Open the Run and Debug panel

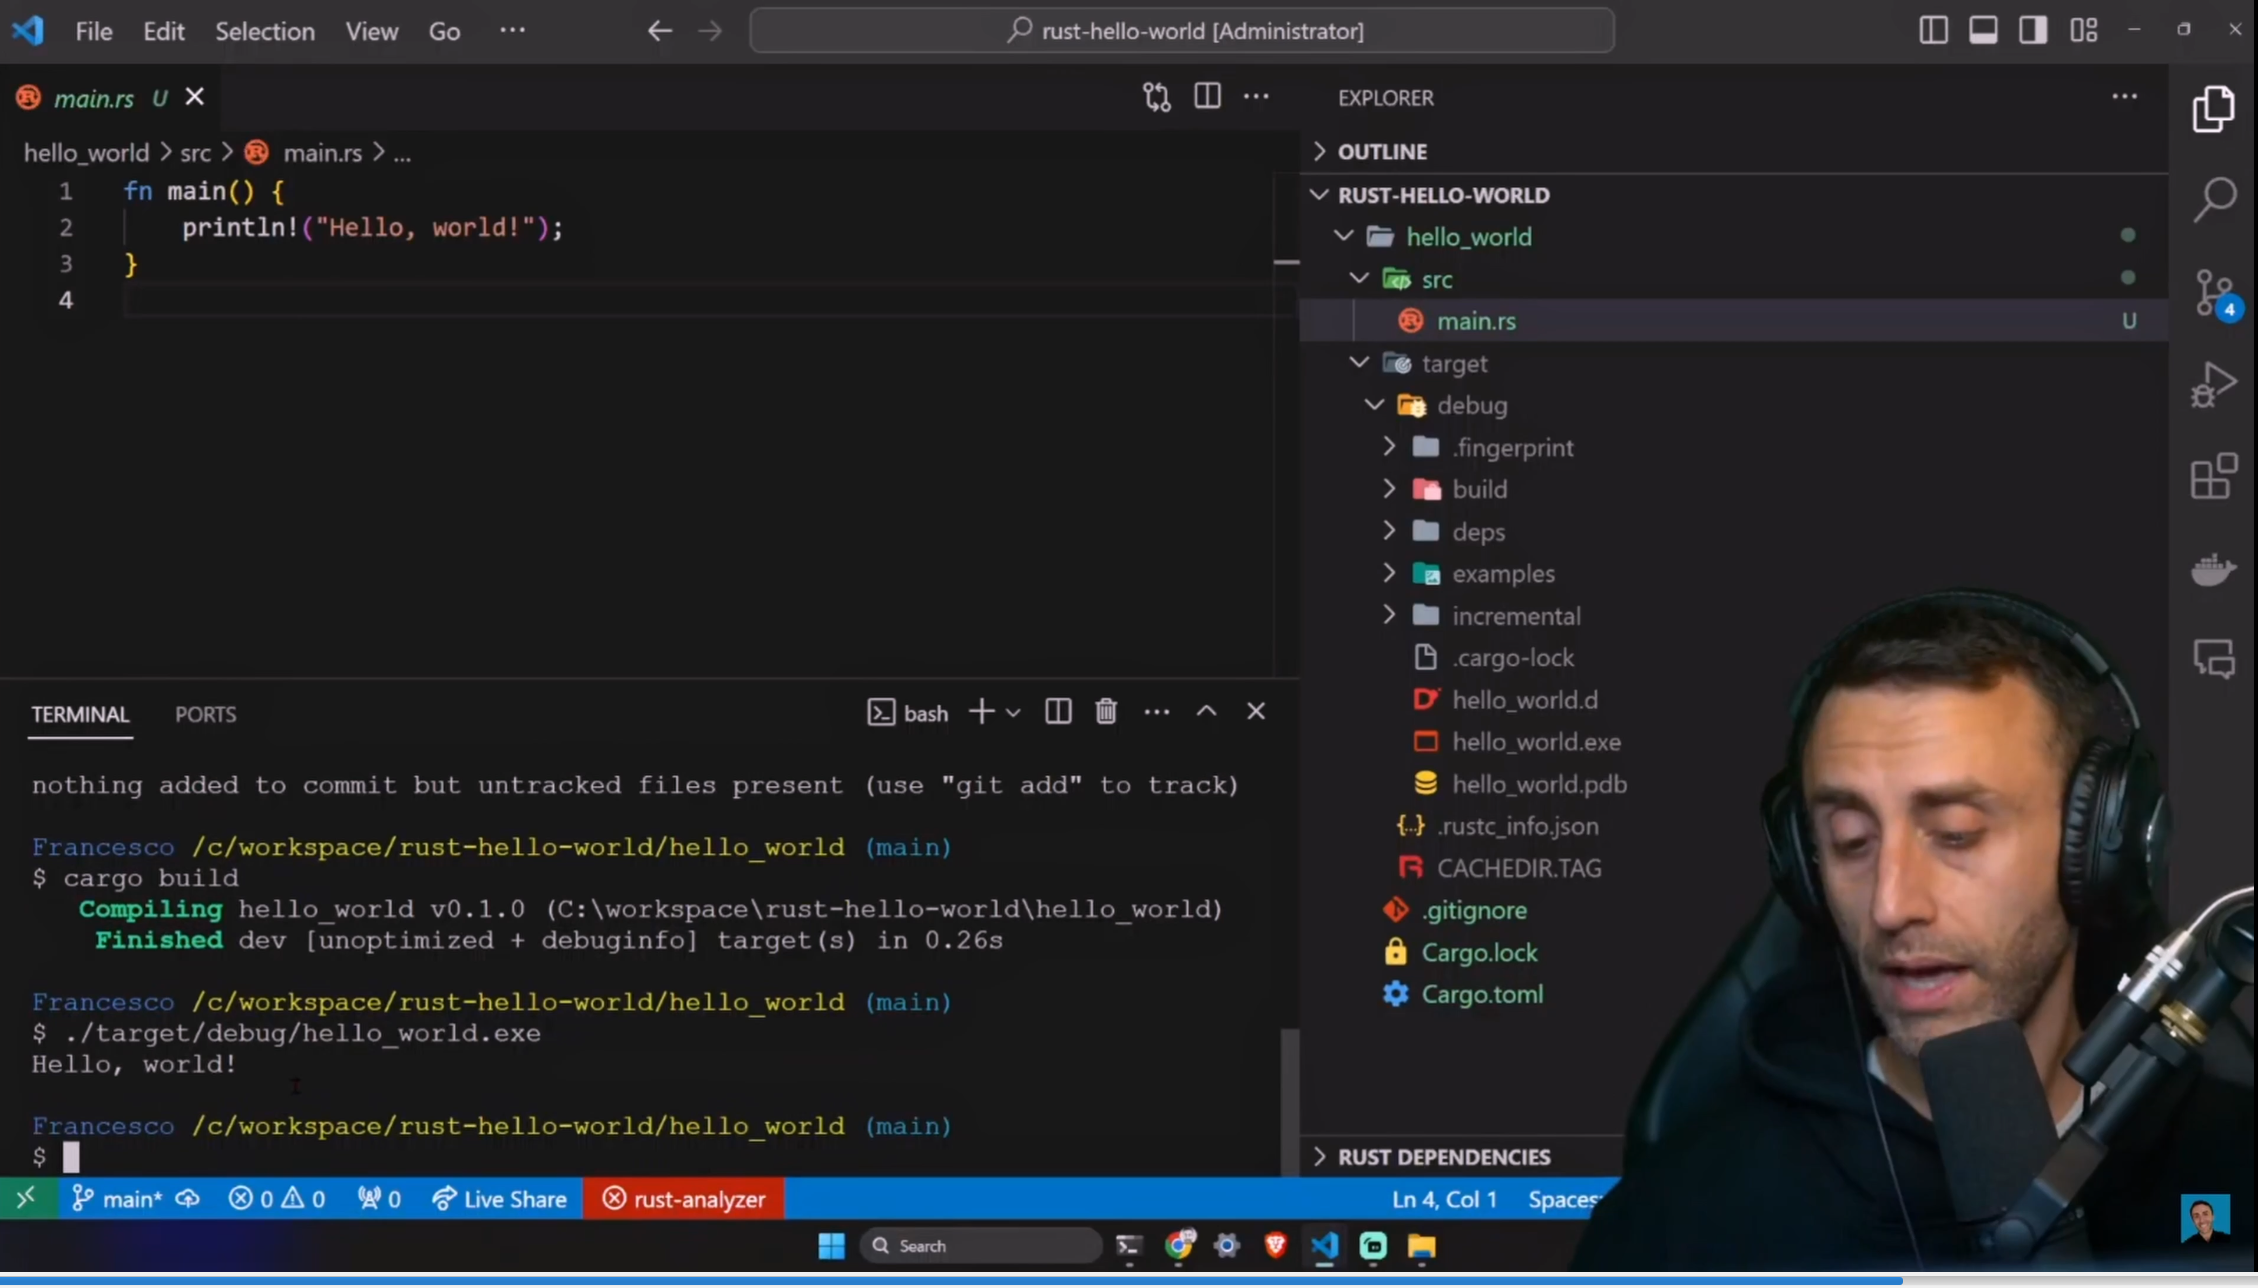click(2213, 383)
